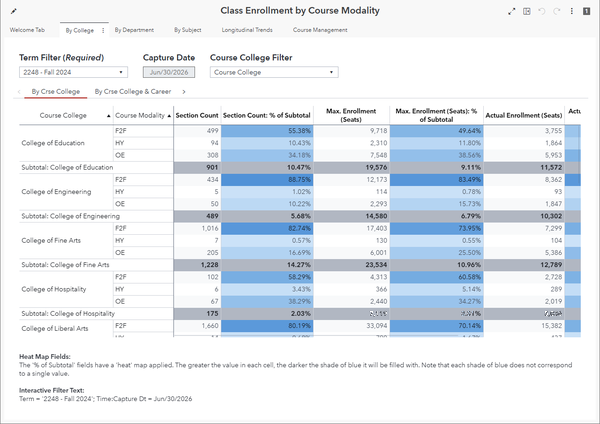The height and width of the screenshot is (424, 600).
Task: Sort by the Course Modality column arrow
Action: point(169,116)
